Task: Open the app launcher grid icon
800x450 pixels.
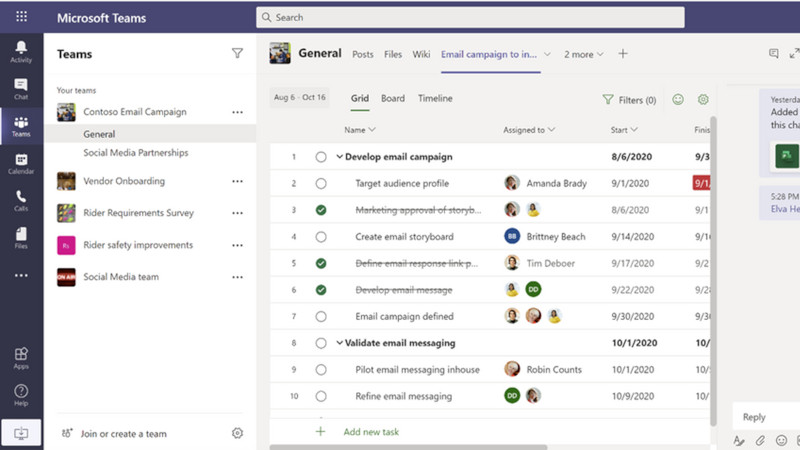Action: click(21, 16)
